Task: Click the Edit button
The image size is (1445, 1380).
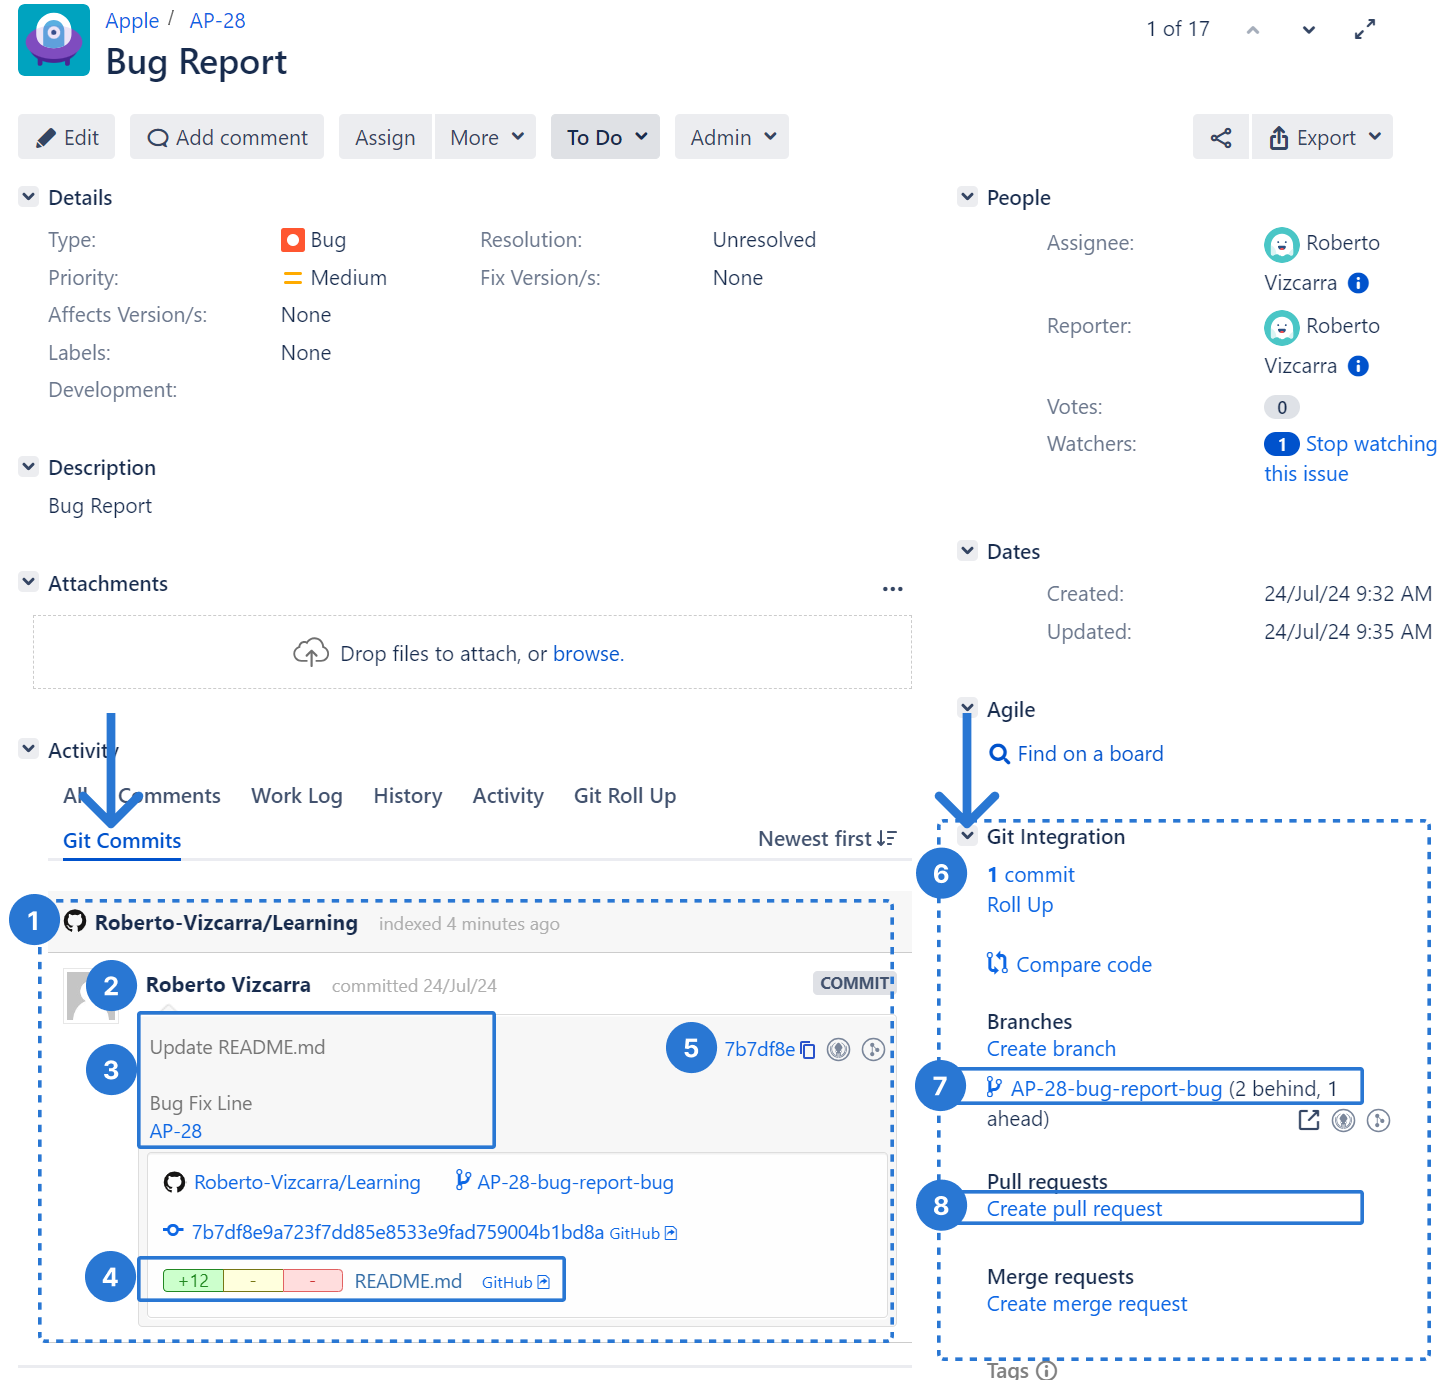Action: point(67,137)
